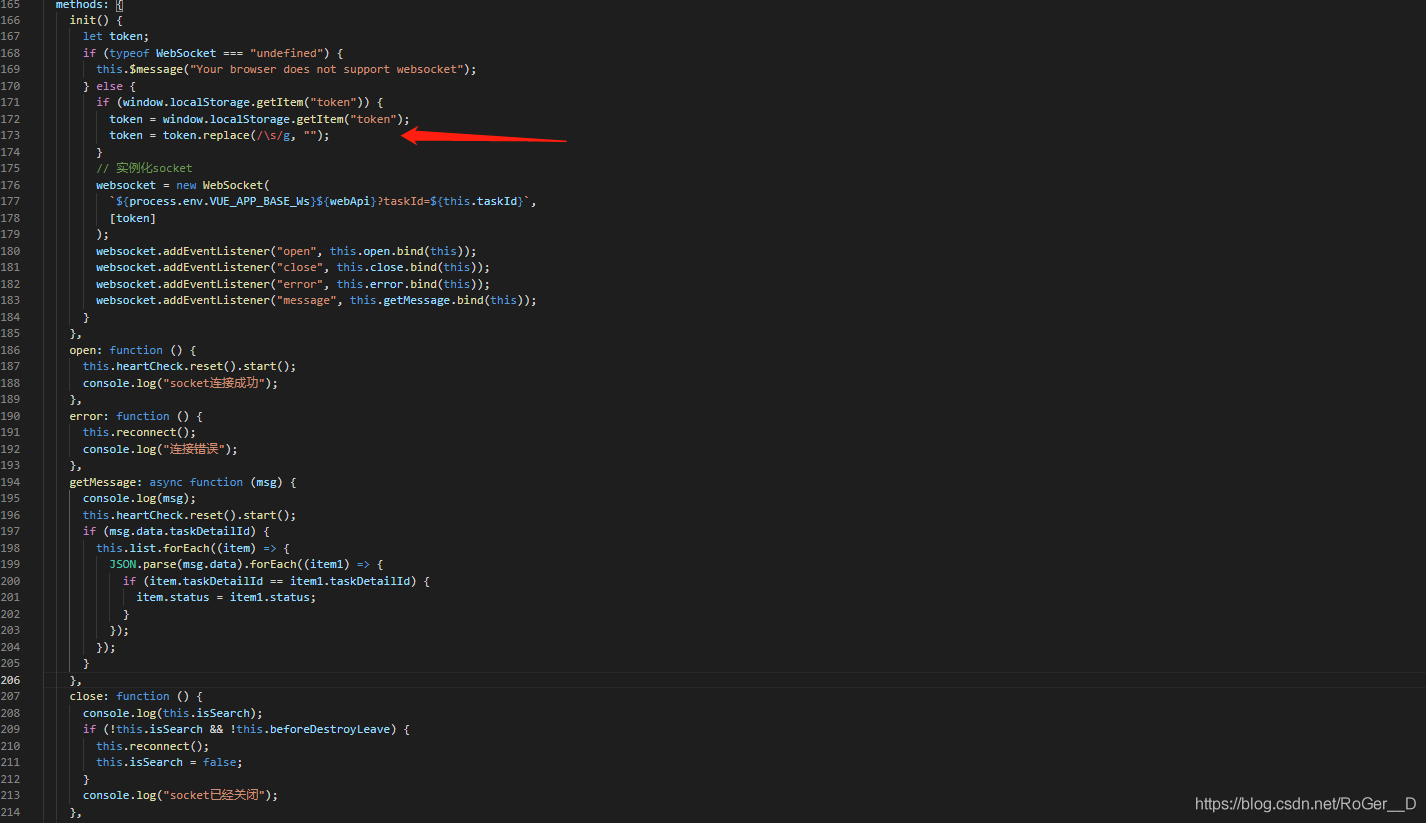This screenshot has height=823, width=1426.
Task: Click the console.log(this.isSearch); statement
Action: 173,713
